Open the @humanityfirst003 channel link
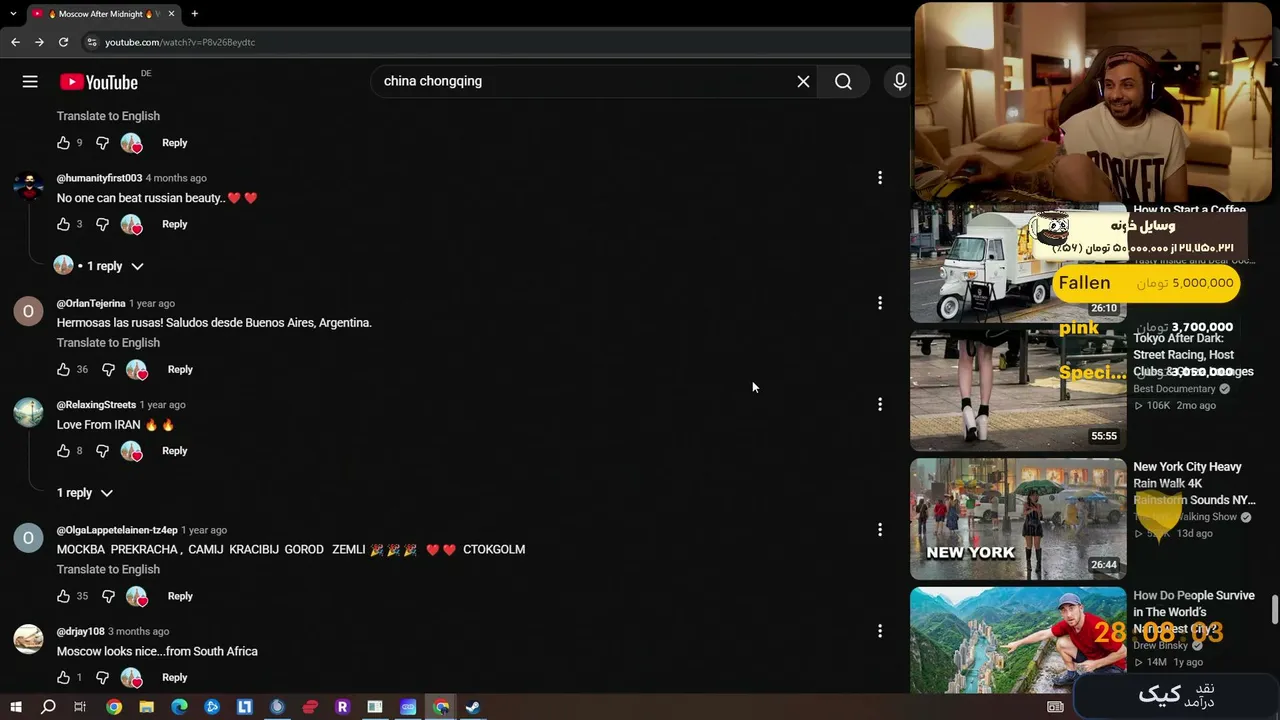This screenshot has height=720, width=1280. pyautogui.click(x=99, y=178)
